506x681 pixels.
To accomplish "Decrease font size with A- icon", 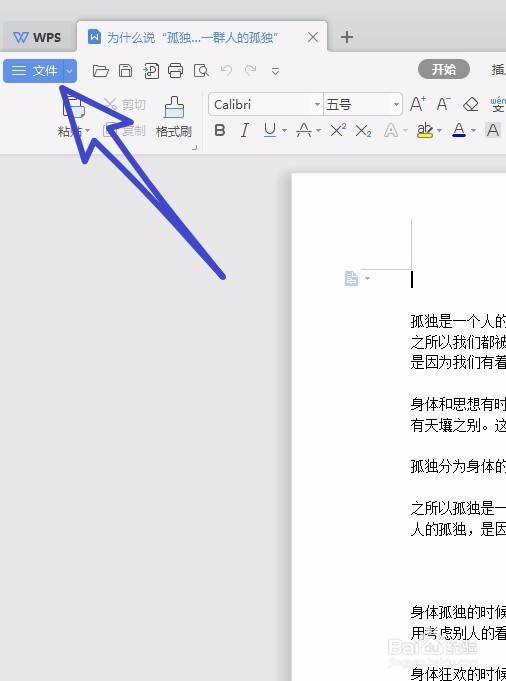I will coord(443,104).
